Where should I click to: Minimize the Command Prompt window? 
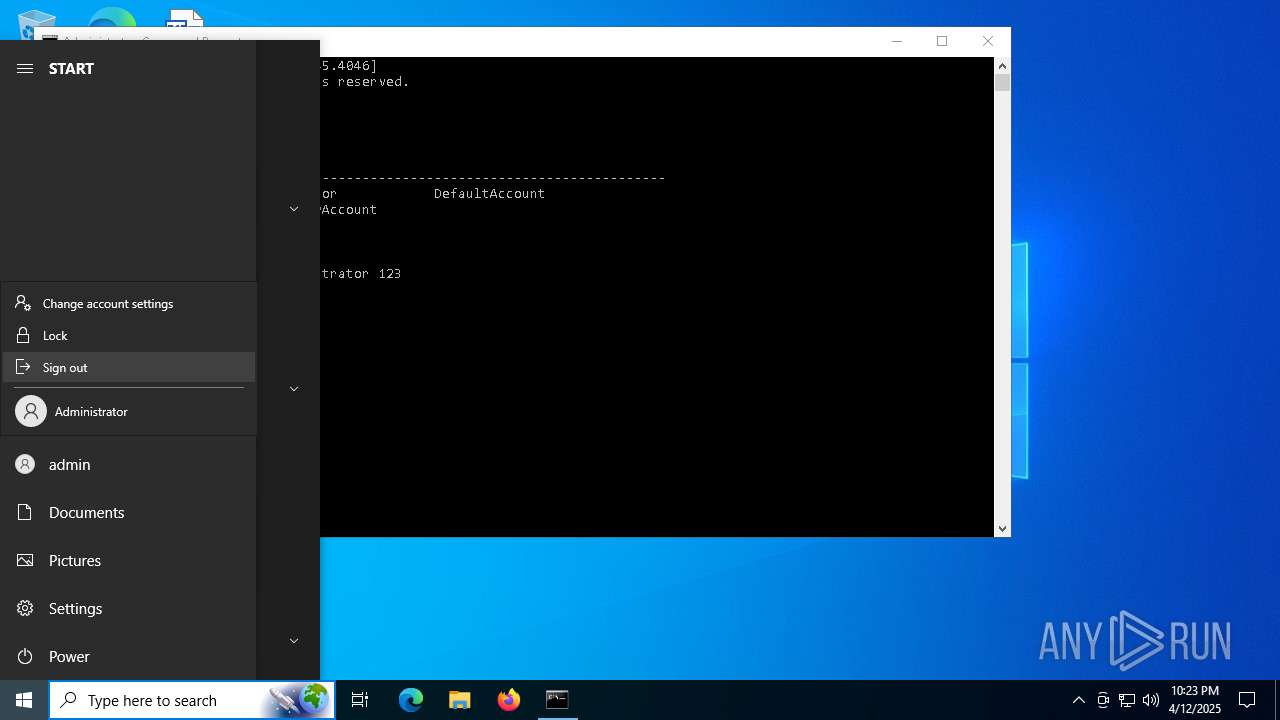coord(896,41)
